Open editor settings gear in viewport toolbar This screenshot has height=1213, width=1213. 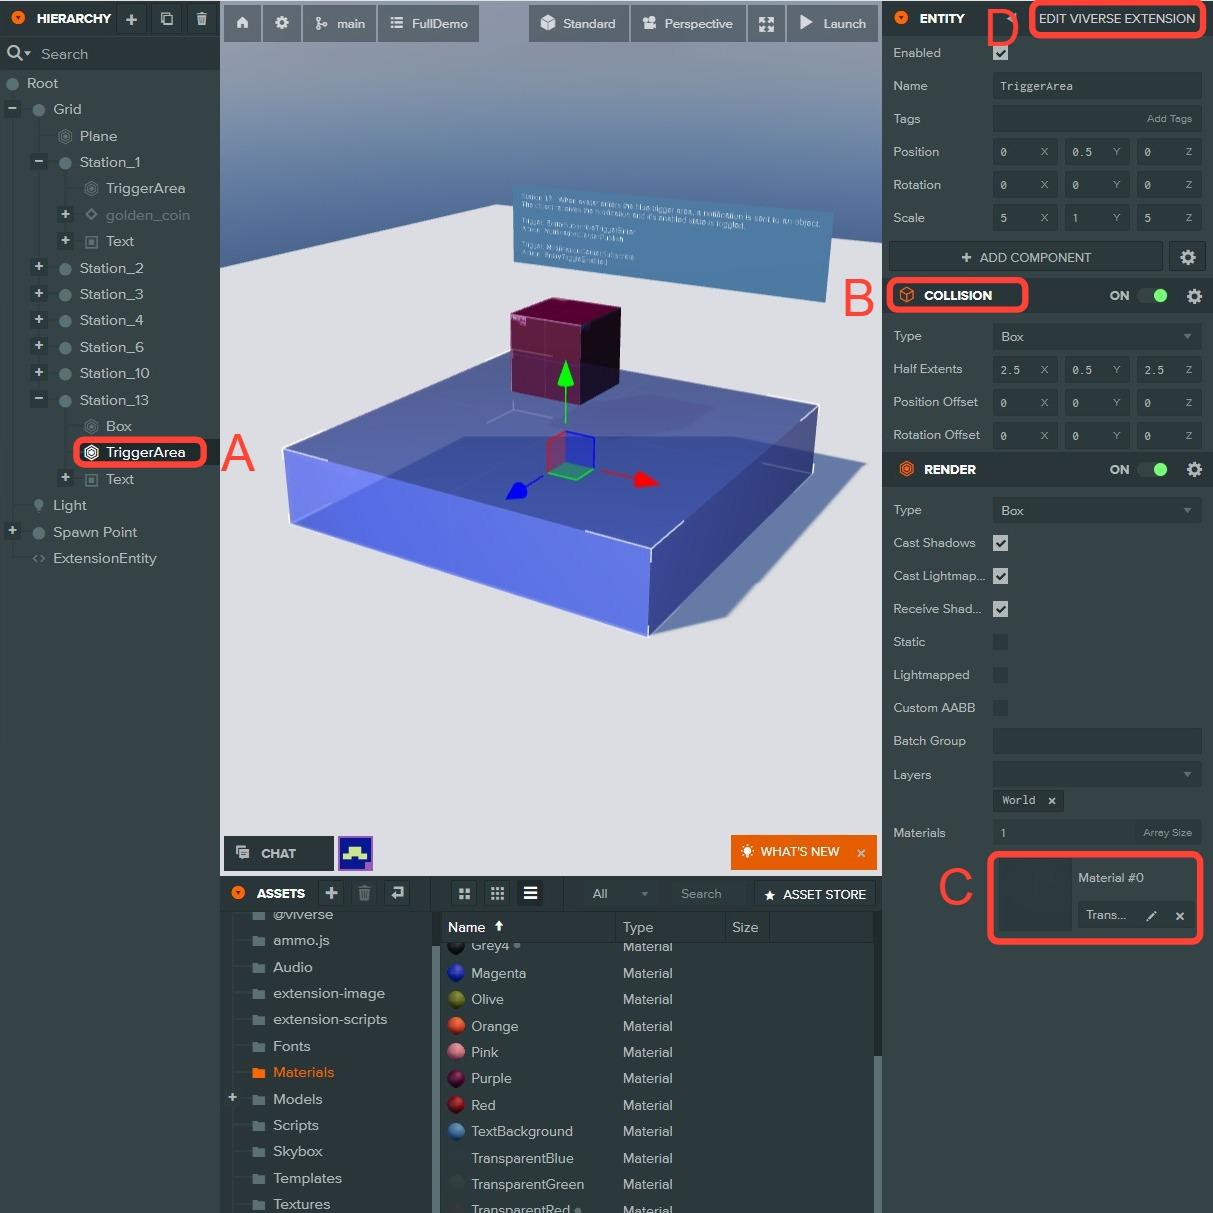click(x=282, y=23)
